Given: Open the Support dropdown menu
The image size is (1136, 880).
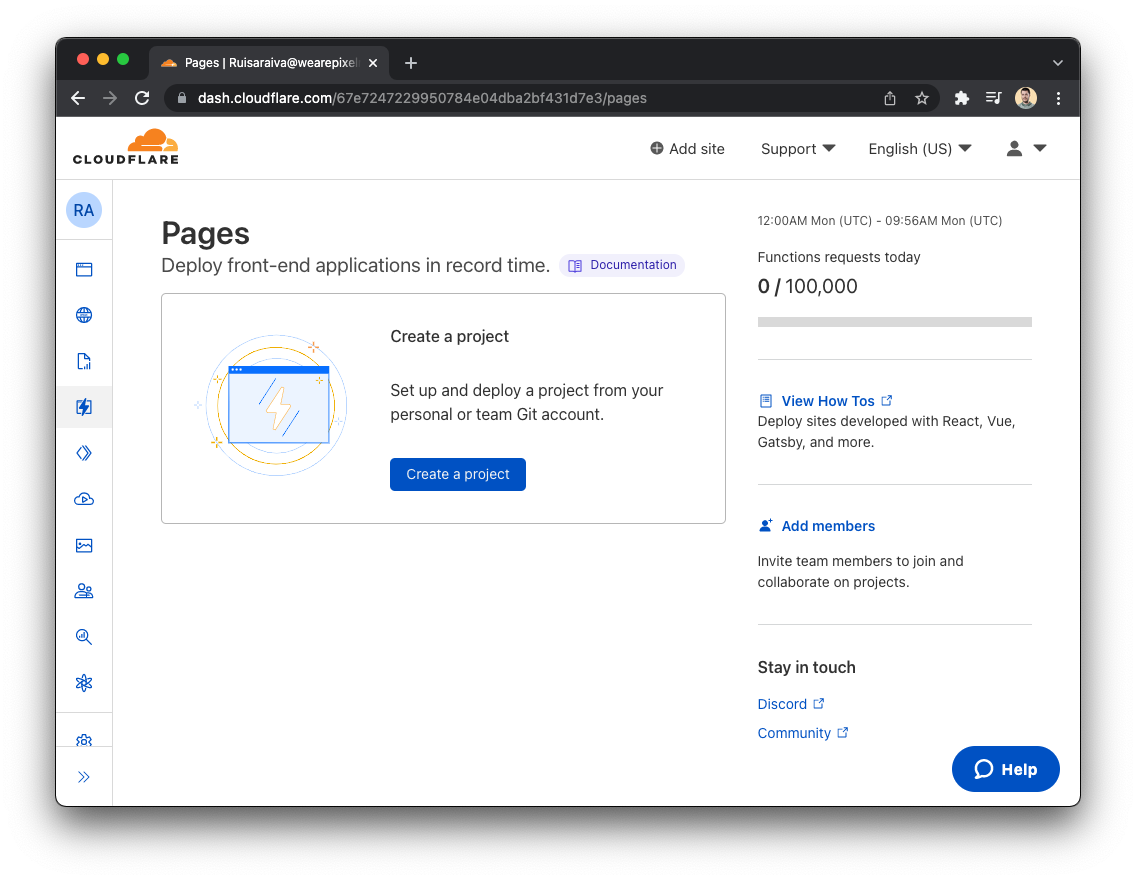Looking at the screenshot, I should coord(798,148).
